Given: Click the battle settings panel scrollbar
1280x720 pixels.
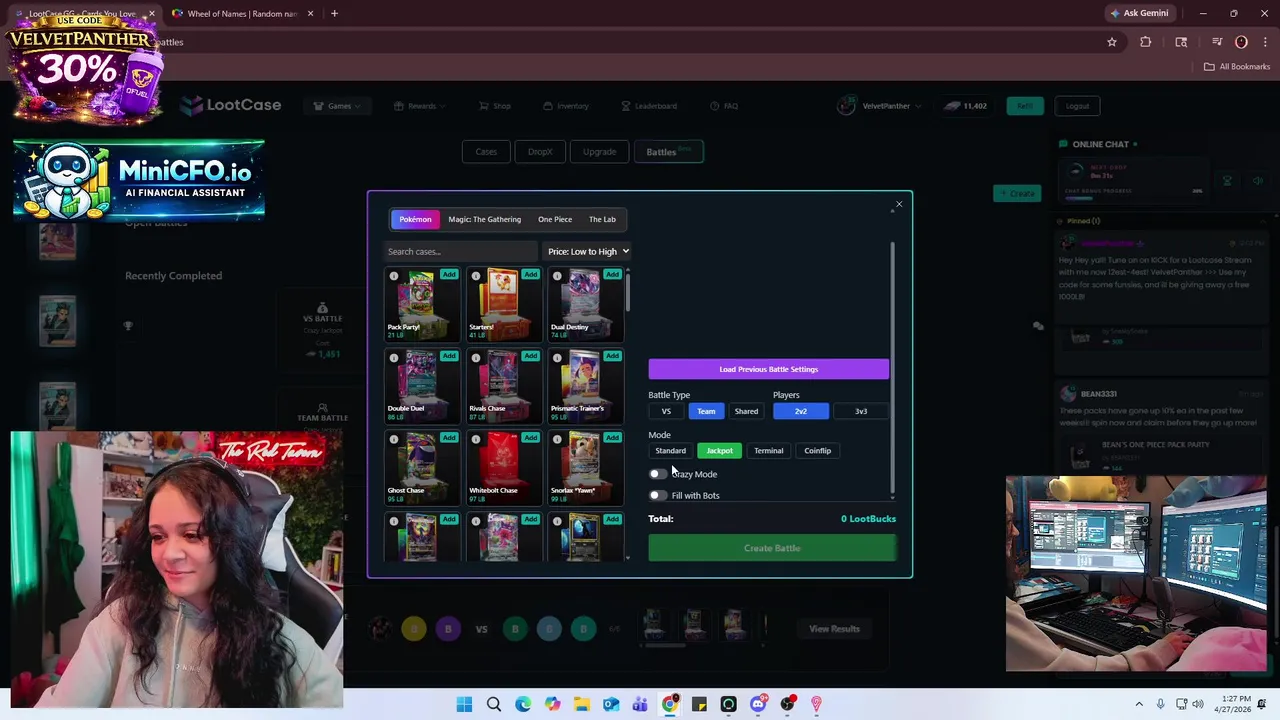Looking at the screenshot, I should (x=891, y=369).
